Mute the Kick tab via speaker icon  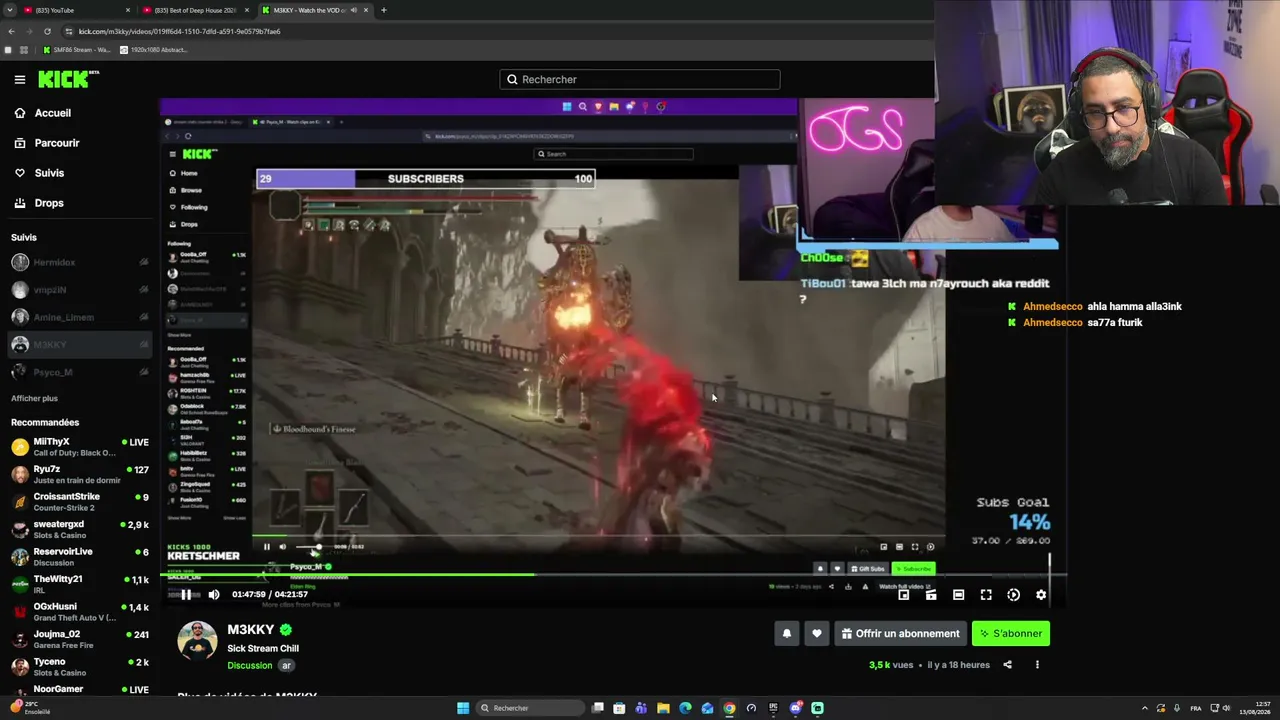click(353, 10)
